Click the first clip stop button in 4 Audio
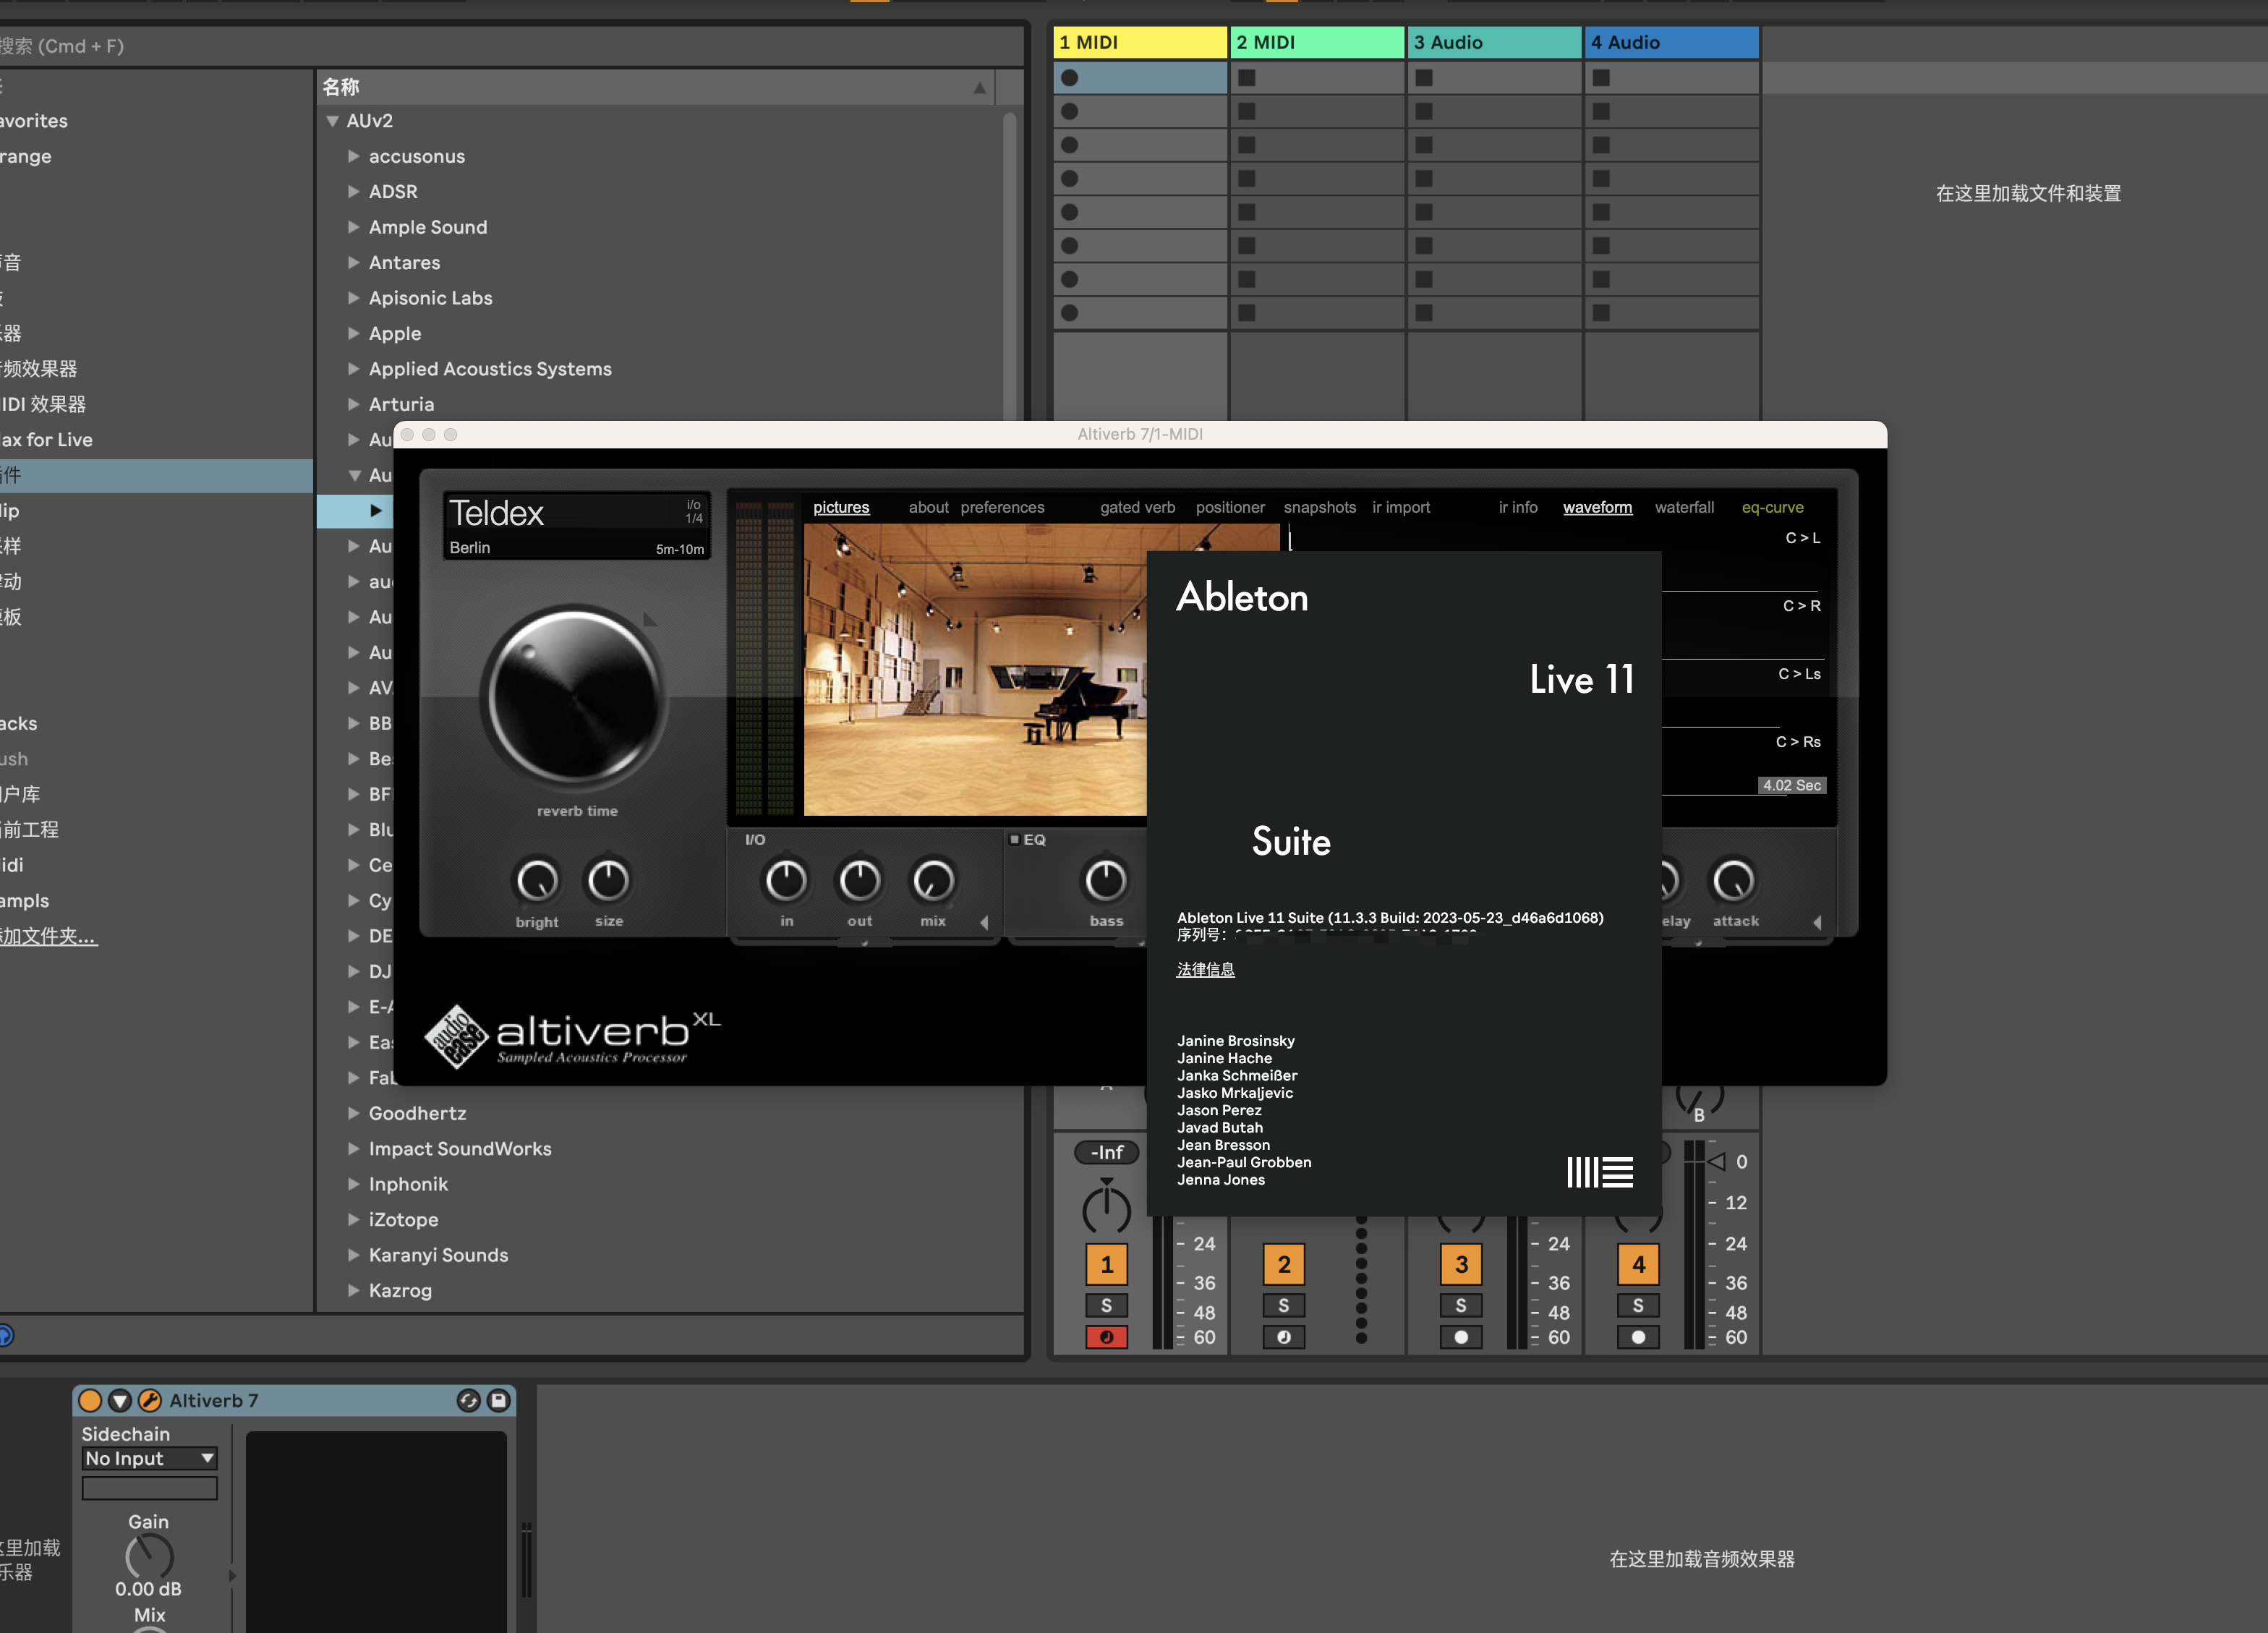 [1601, 77]
